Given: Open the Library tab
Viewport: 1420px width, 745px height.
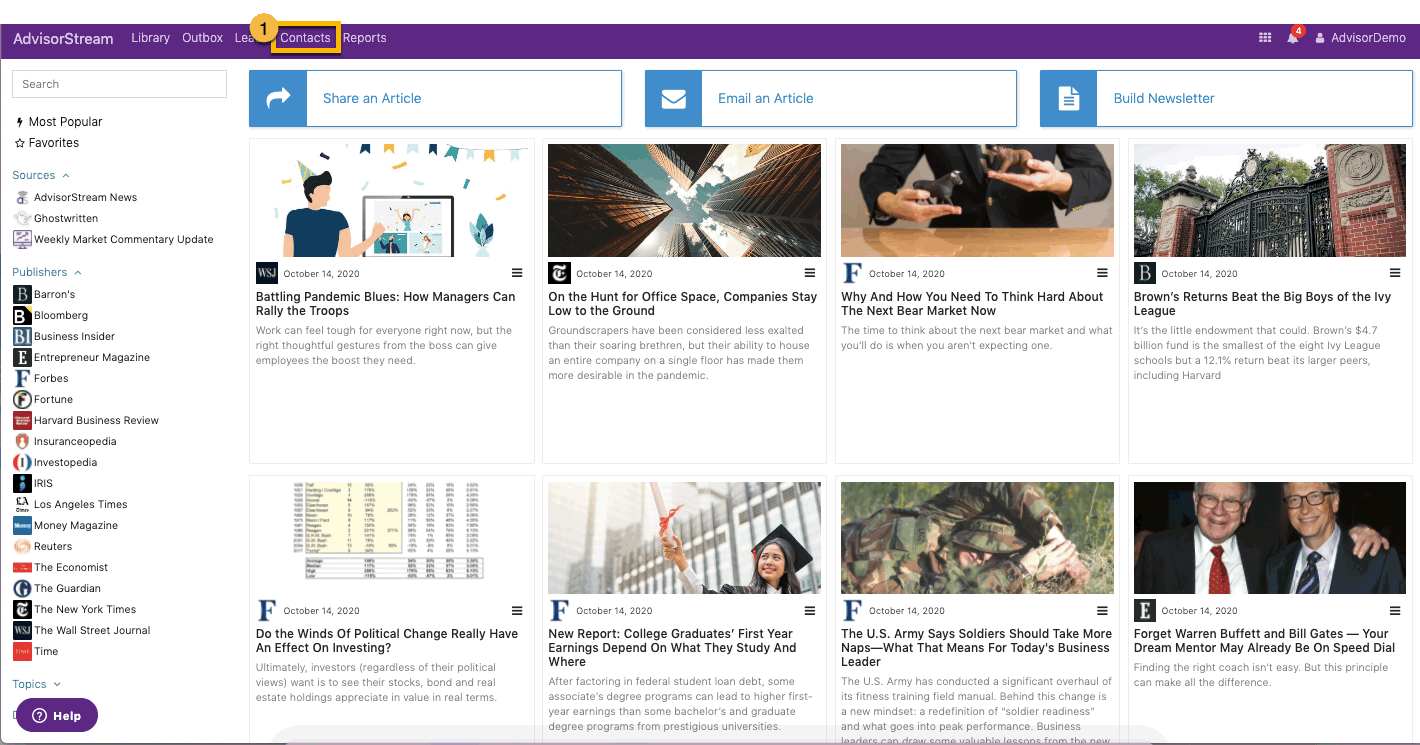Looking at the screenshot, I should tap(150, 38).
